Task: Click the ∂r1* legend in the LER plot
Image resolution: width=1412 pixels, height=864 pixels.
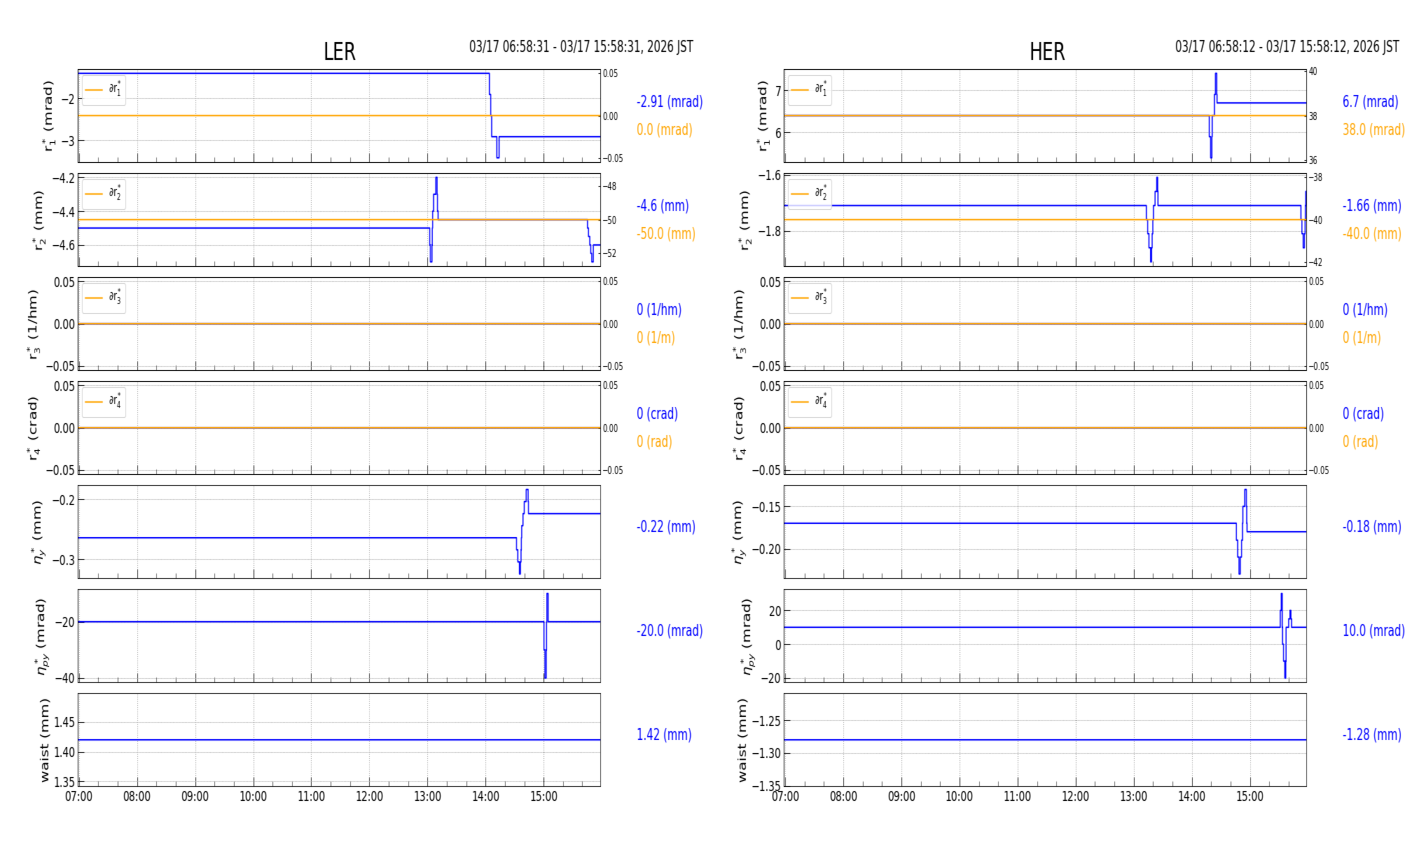Action: tap(104, 90)
